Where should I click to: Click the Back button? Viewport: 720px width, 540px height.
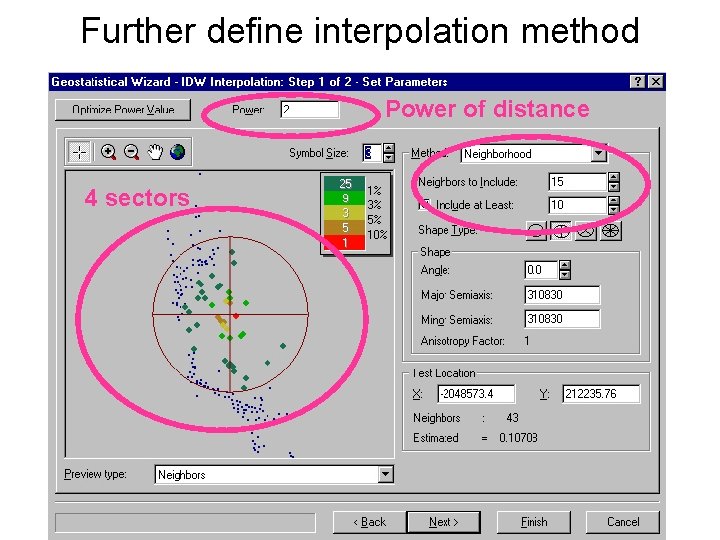tap(370, 522)
